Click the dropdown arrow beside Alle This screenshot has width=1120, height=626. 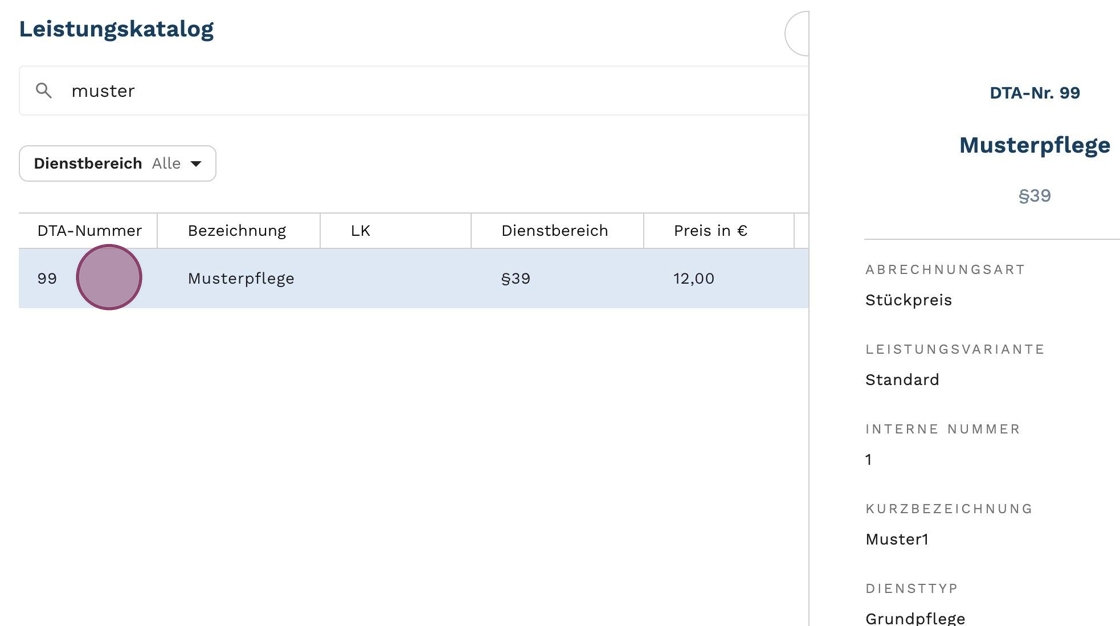point(196,164)
